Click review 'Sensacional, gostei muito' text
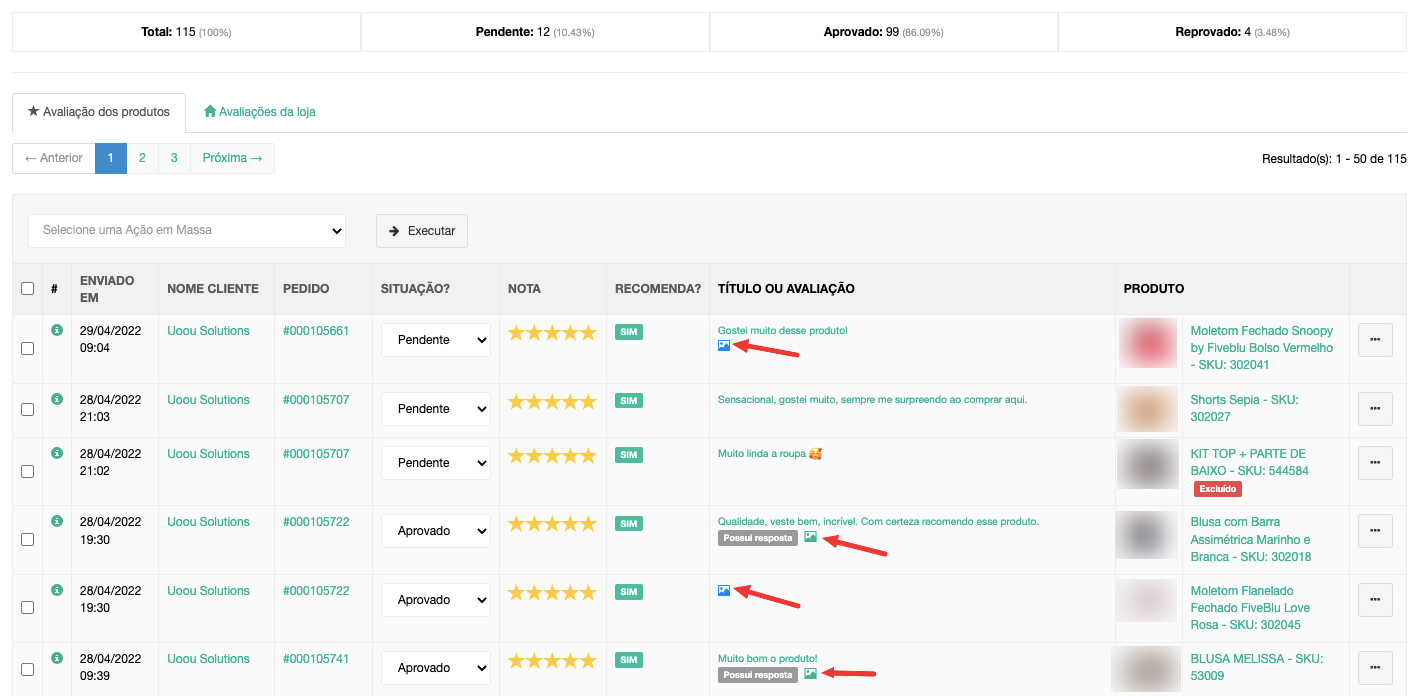The width and height of the screenshot is (1419, 696). tap(872, 399)
